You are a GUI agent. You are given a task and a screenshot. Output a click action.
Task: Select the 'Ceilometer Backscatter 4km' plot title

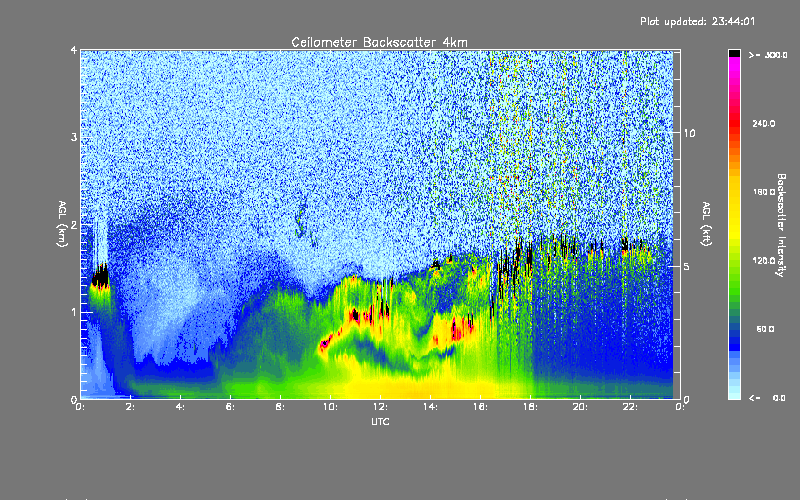click(x=379, y=42)
